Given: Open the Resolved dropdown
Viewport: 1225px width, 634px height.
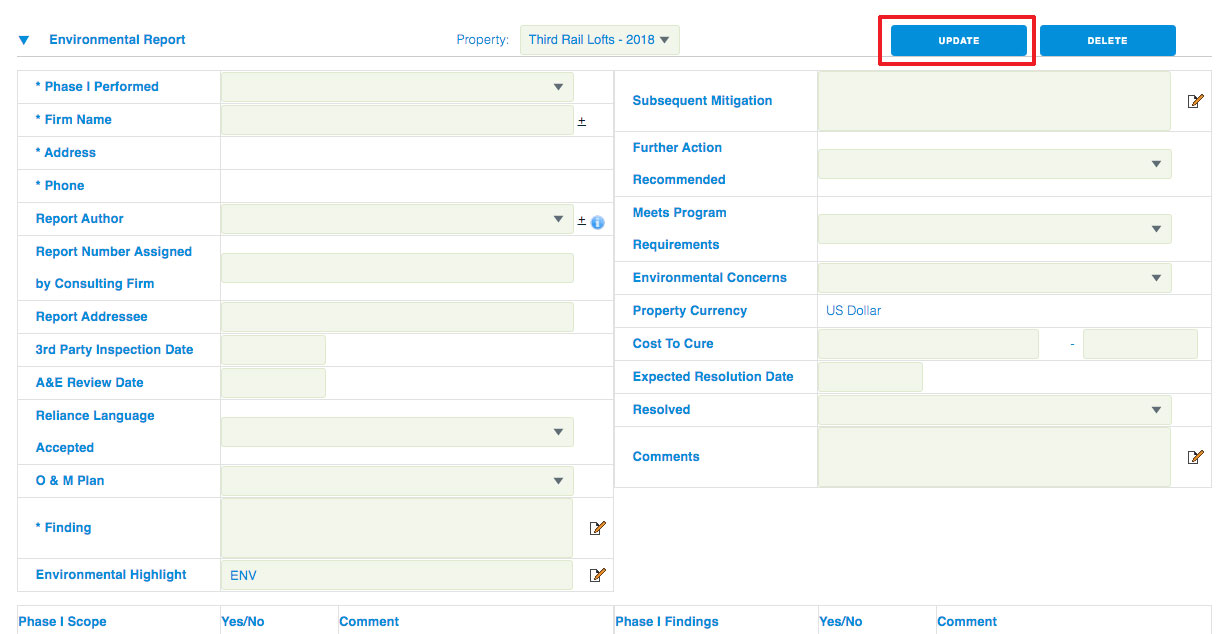Looking at the screenshot, I should (x=994, y=410).
